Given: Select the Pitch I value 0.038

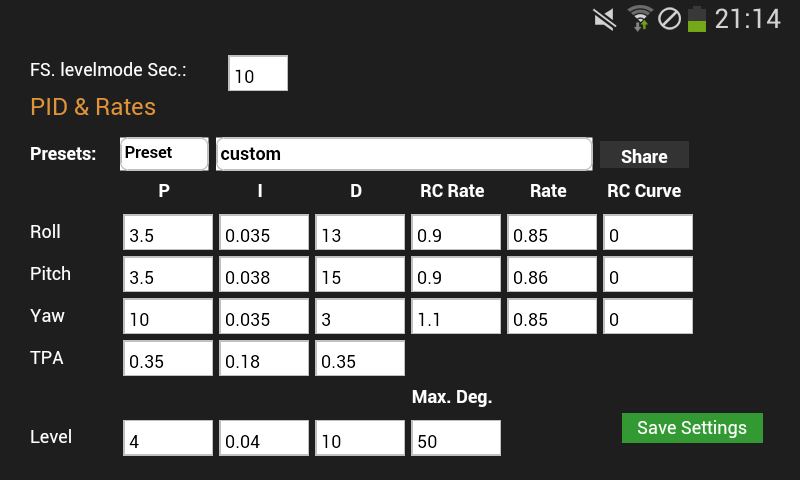Looking at the screenshot, I should [x=264, y=275].
